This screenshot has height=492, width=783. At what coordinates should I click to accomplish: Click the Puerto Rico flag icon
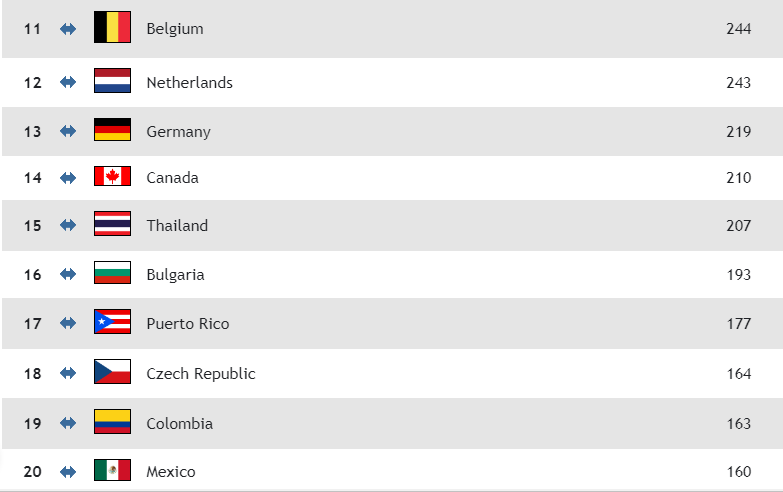(x=112, y=322)
